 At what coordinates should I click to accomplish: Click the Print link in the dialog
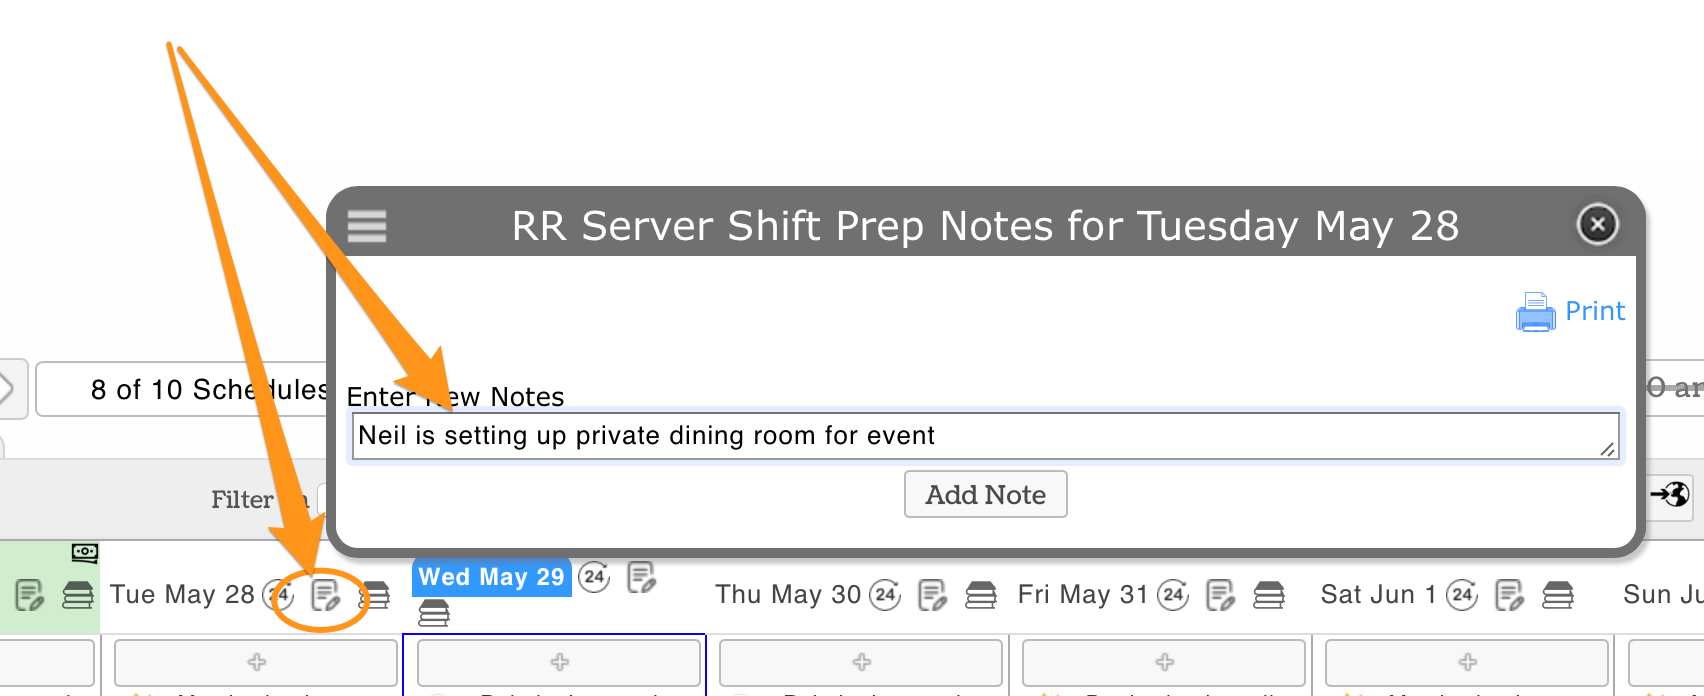point(1594,311)
